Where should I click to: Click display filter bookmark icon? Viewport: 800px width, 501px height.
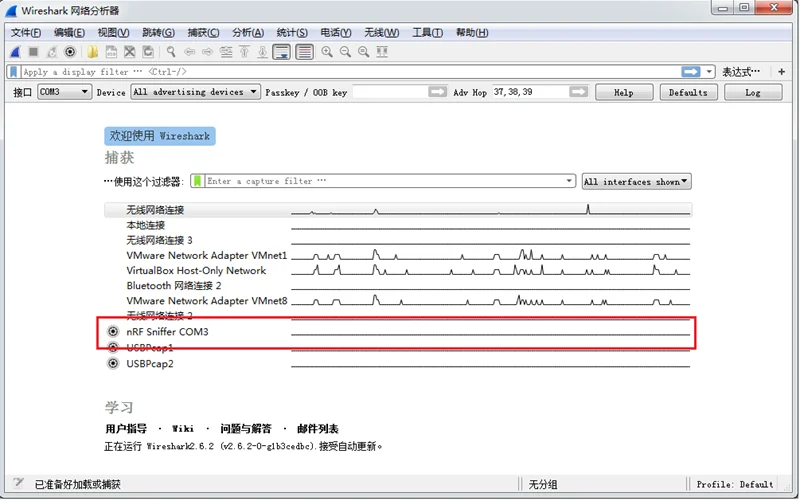pyautogui.click(x=14, y=72)
